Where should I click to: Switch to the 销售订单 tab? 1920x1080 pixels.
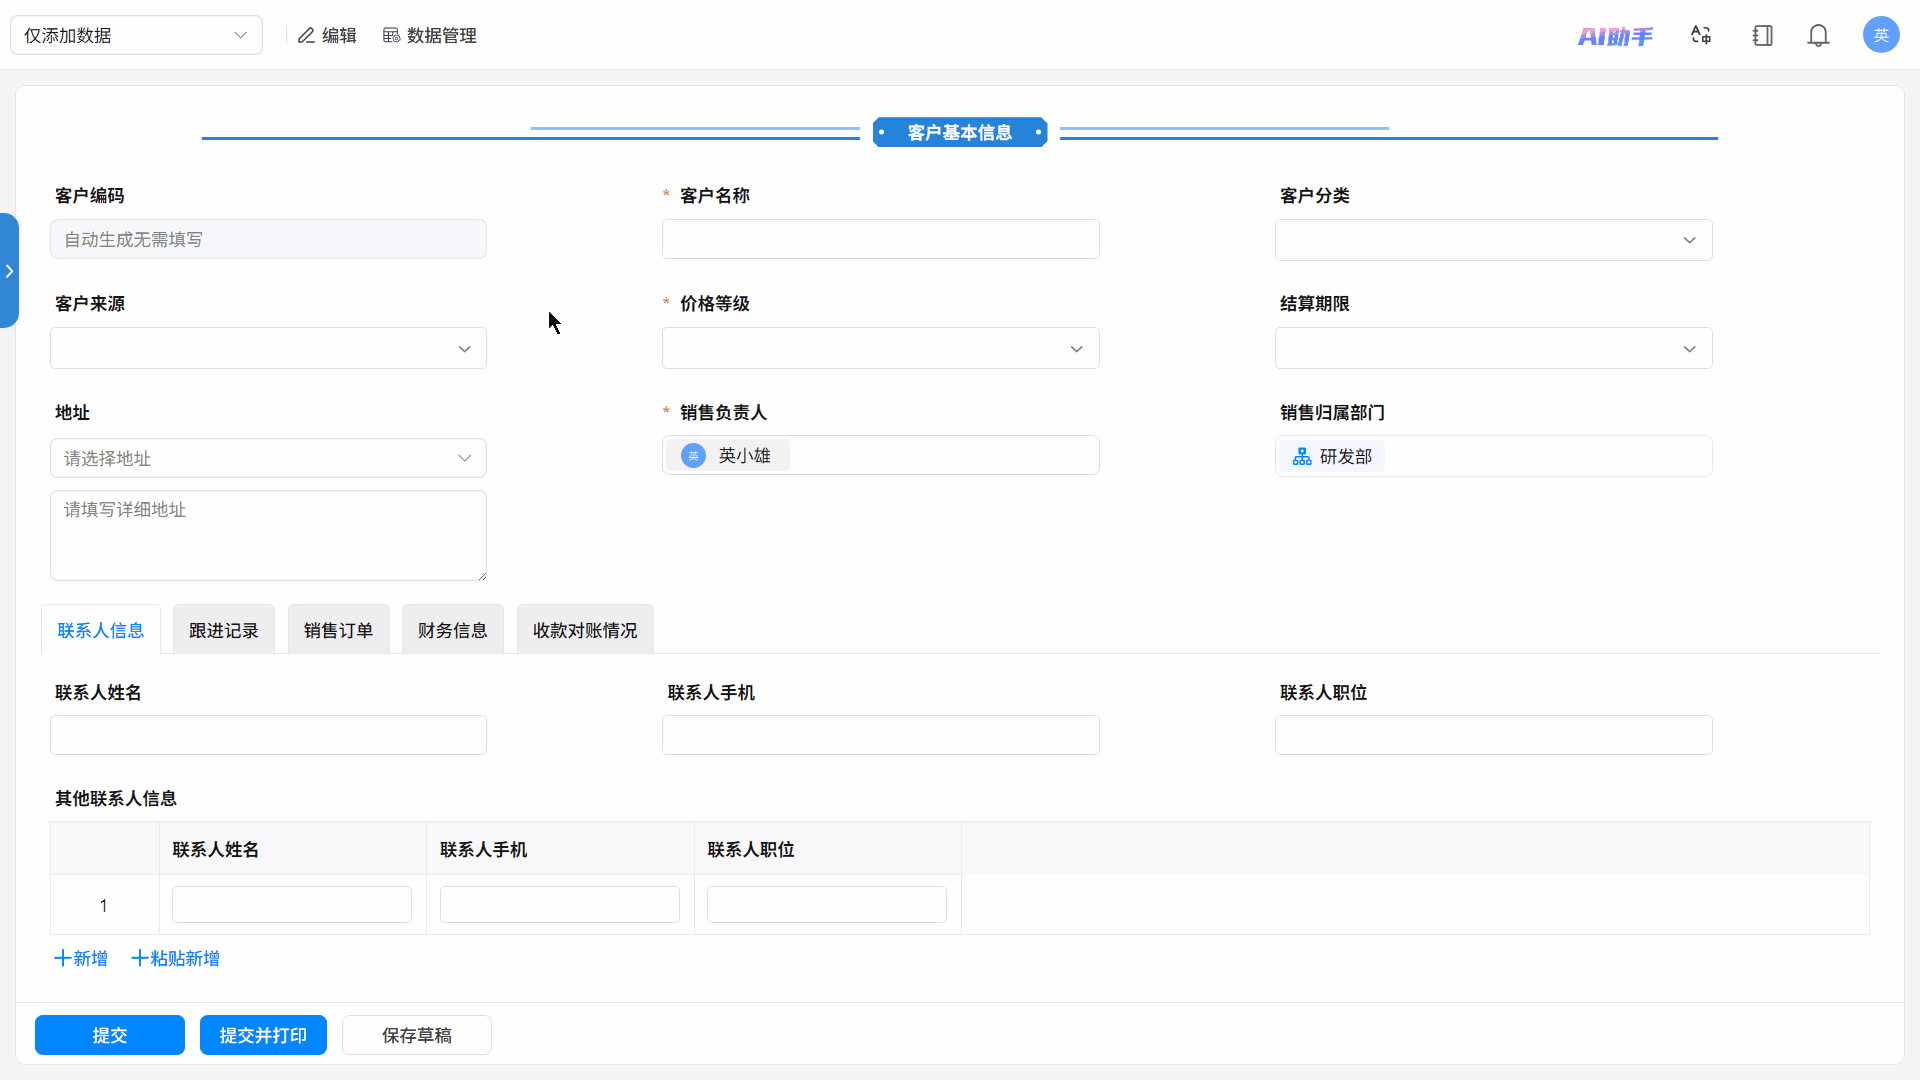pyautogui.click(x=338, y=630)
